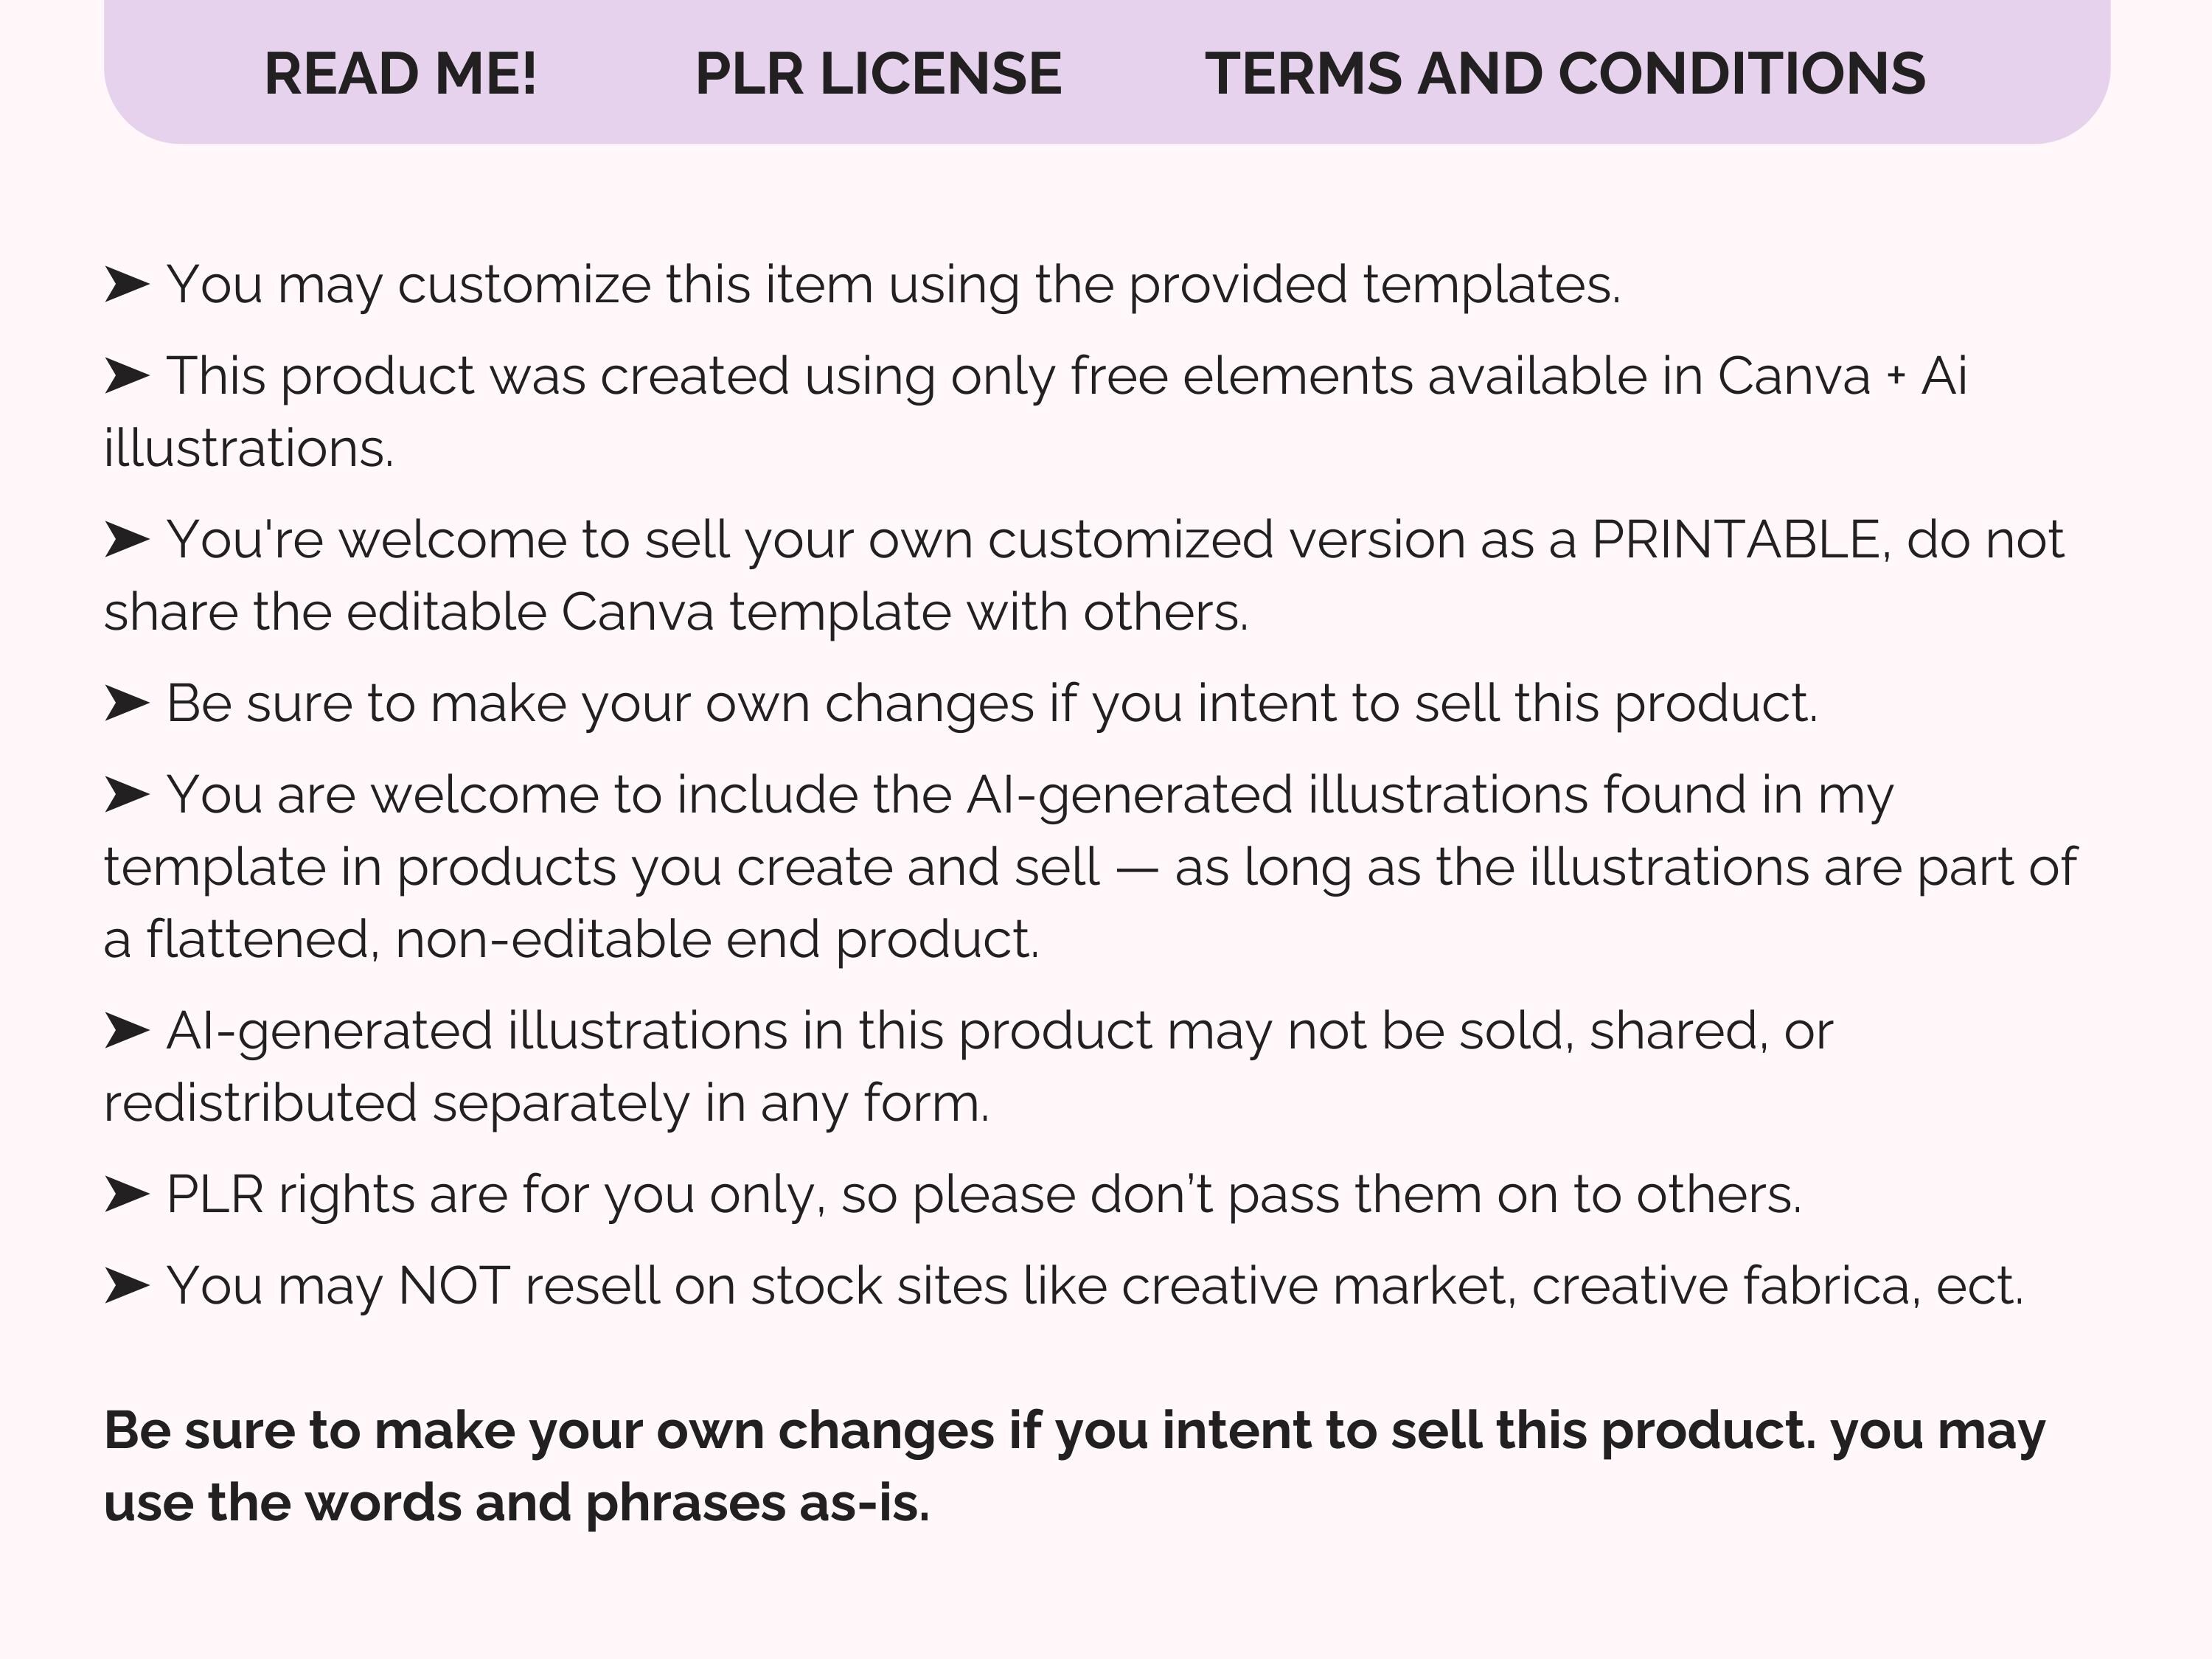The height and width of the screenshot is (1659, 2212).
Task: Click arrow bullet before 'AI-generated illustrations in this'
Action: (x=127, y=1031)
